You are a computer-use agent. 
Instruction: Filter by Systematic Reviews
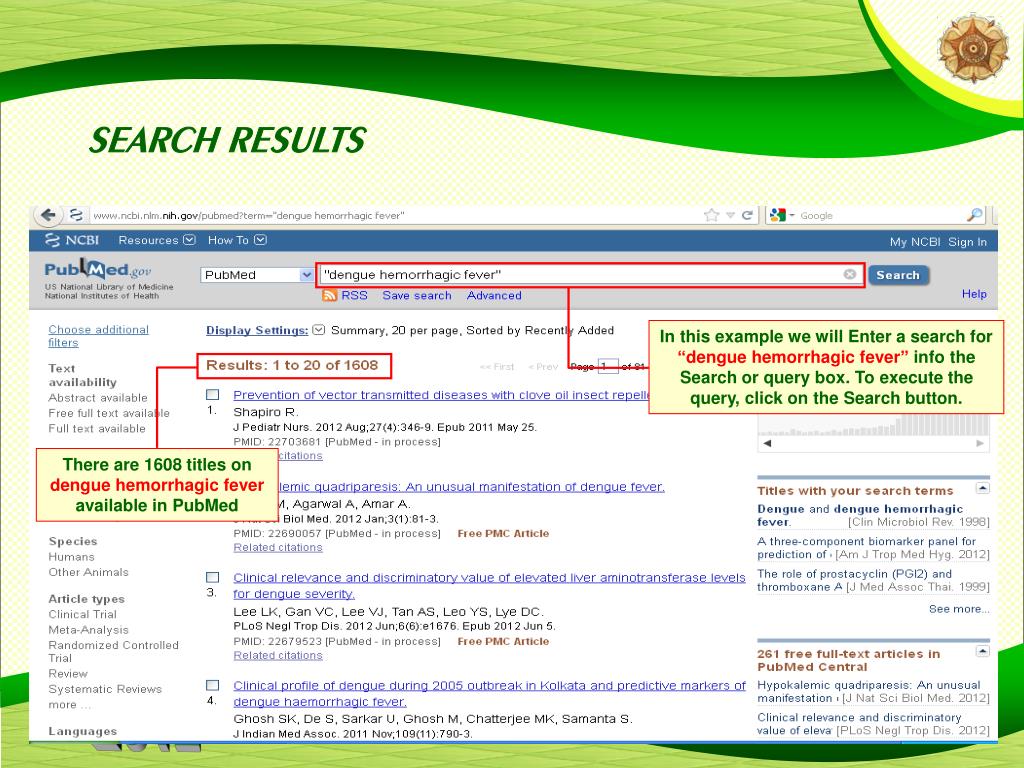click(104, 689)
